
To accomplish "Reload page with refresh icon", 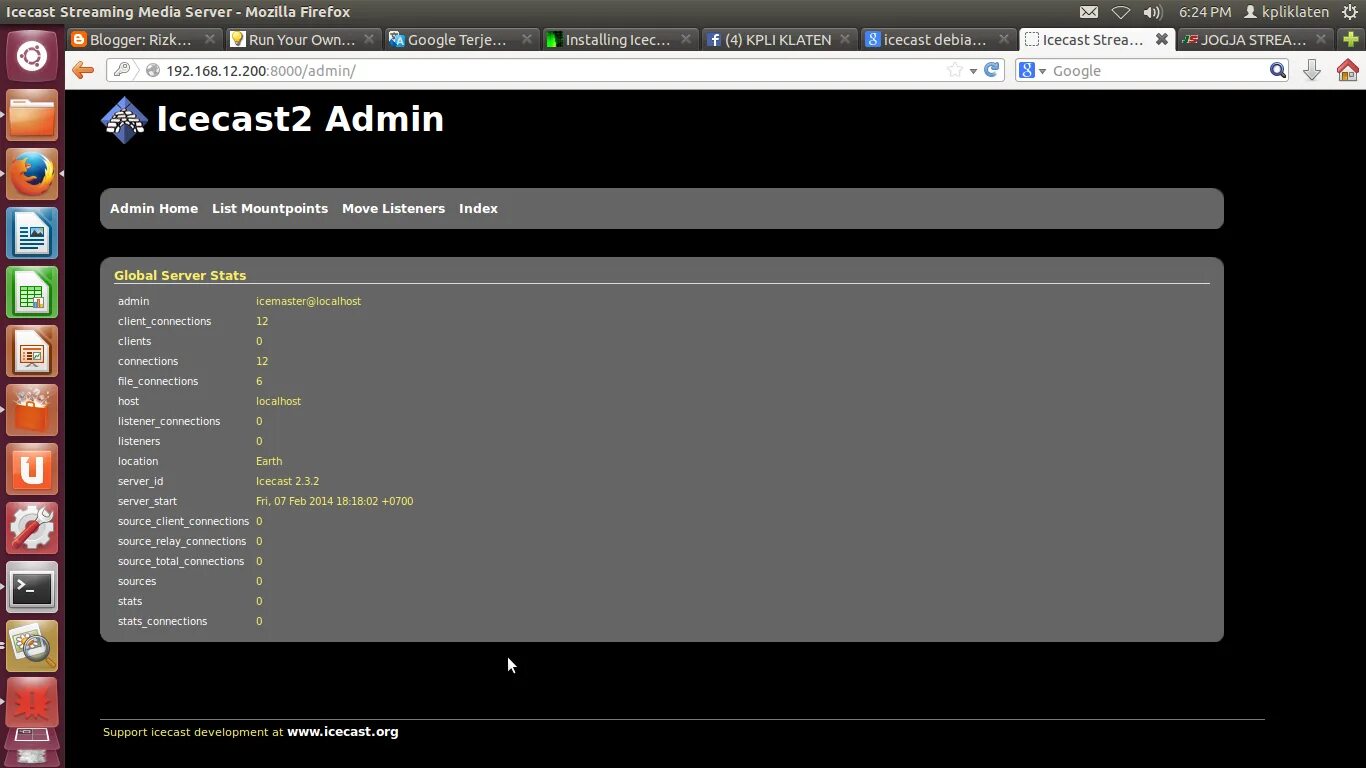I will [x=992, y=70].
